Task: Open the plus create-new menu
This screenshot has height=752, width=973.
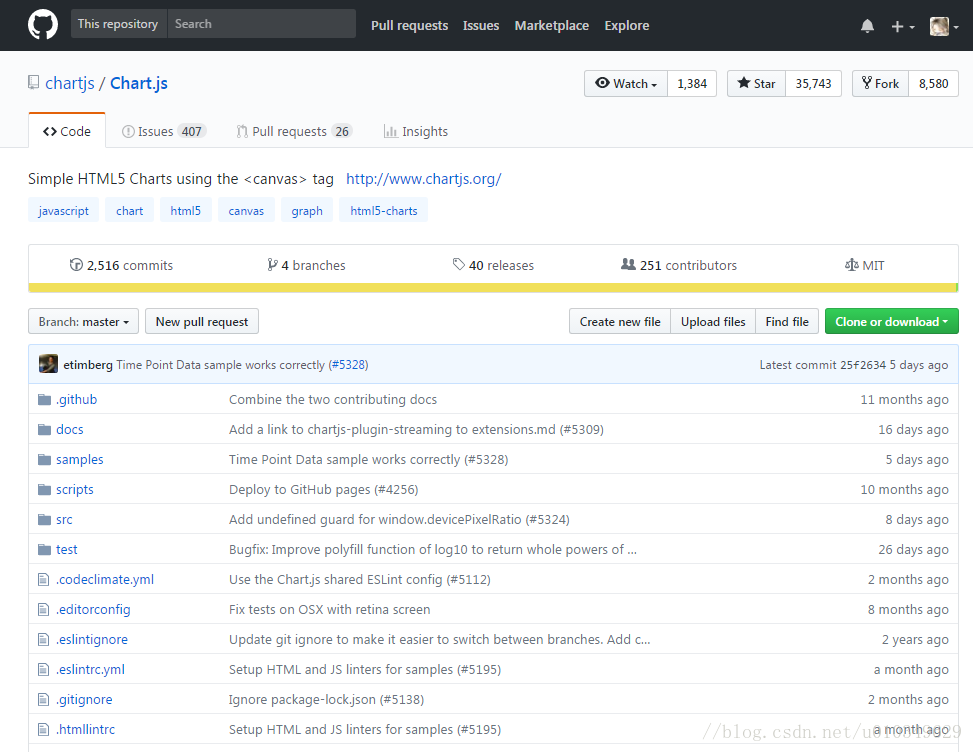Action: click(903, 26)
